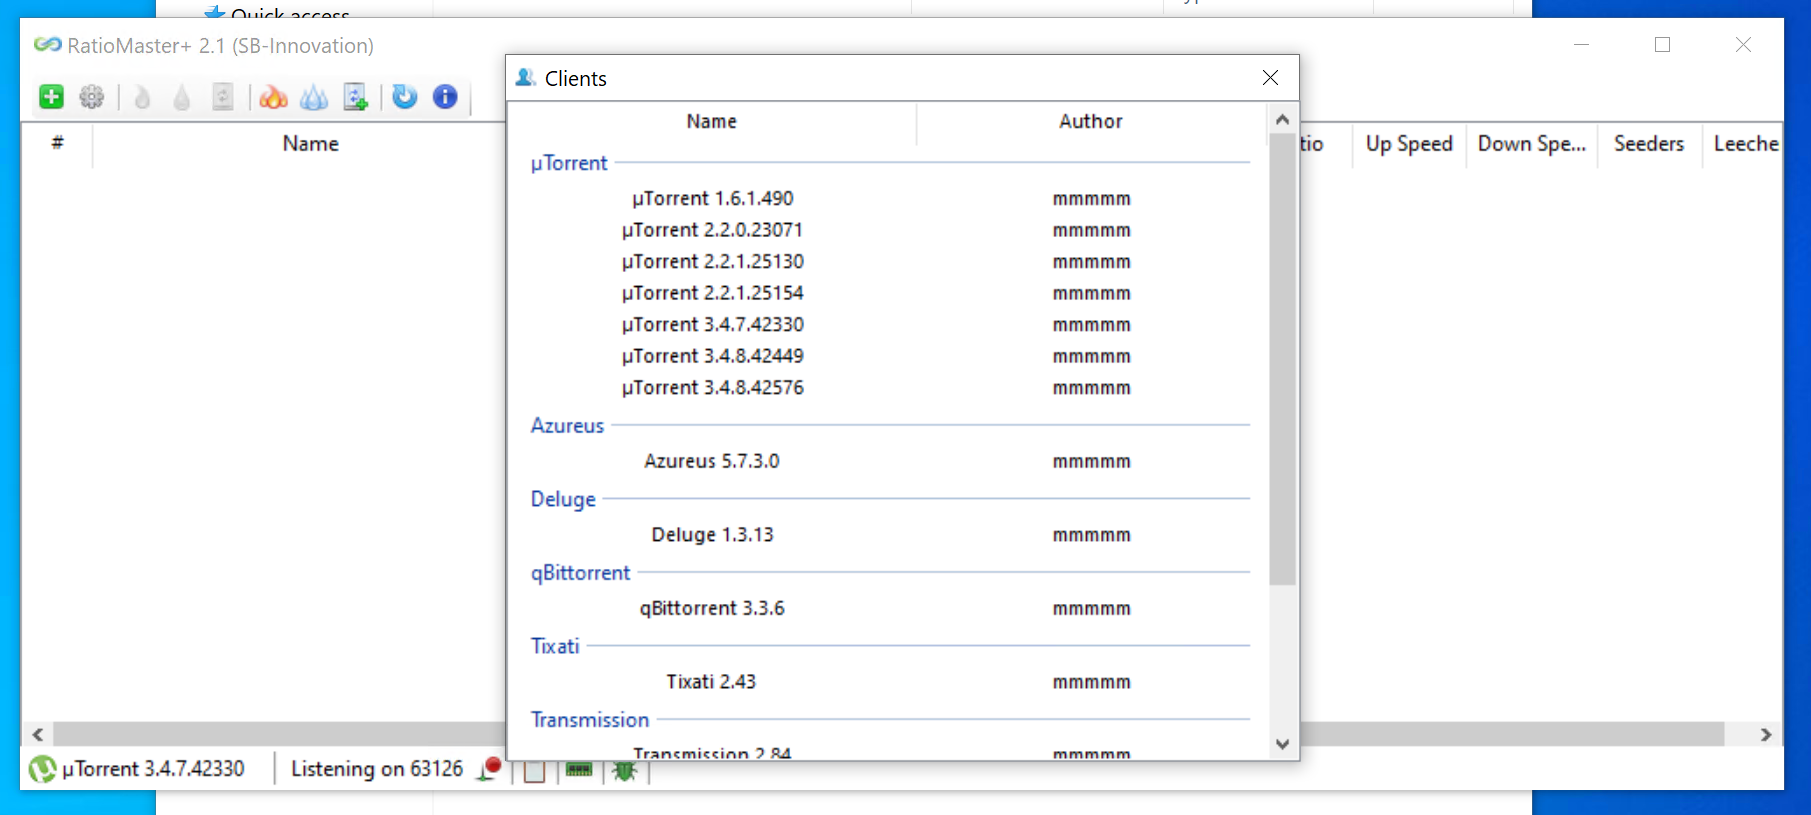Sort main list by Up Speed column
Image resolution: width=1811 pixels, height=815 pixels.
[x=1409, y=144]
